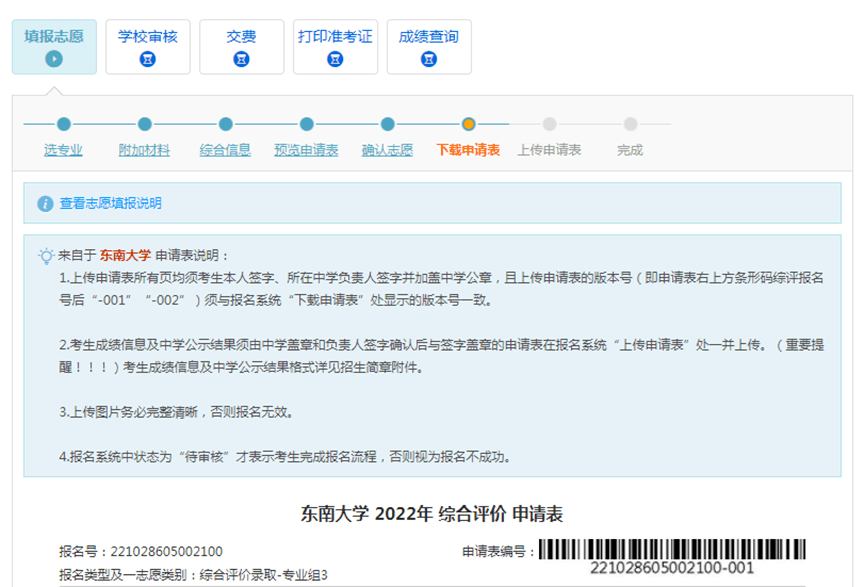Open the 查看志愿填报说明 link

tap(110, 203)
